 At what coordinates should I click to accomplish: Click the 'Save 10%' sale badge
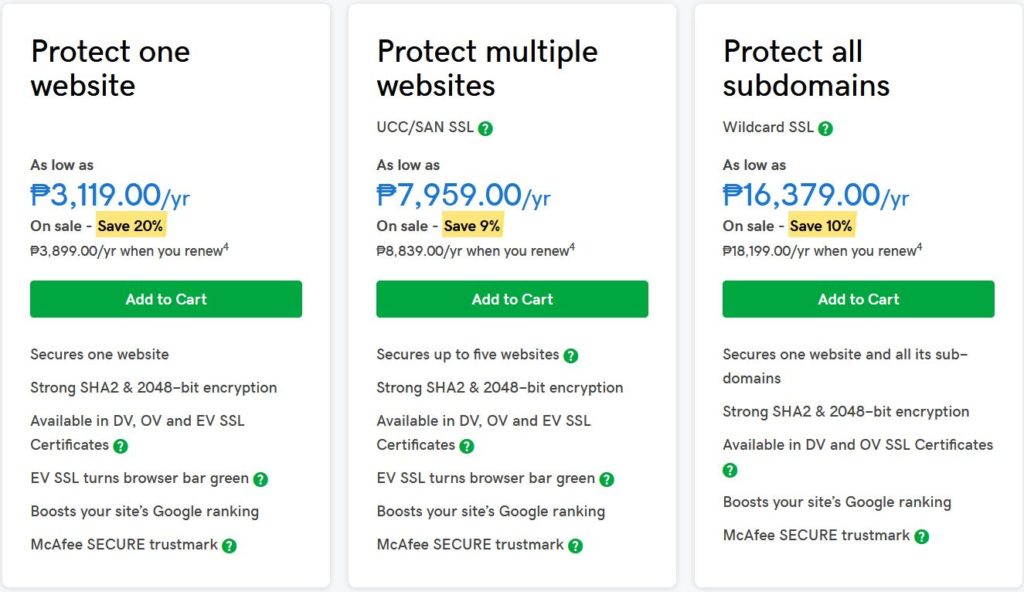click(x=821, y=226)
